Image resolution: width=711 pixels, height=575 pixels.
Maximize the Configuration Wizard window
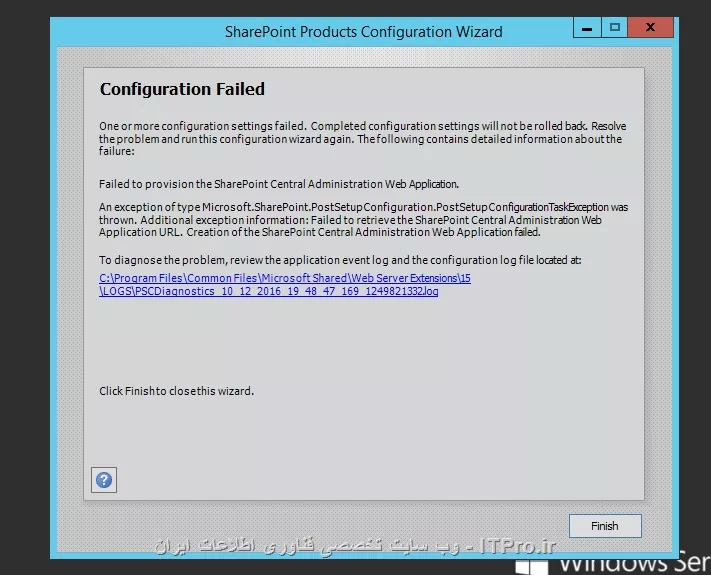614,28
